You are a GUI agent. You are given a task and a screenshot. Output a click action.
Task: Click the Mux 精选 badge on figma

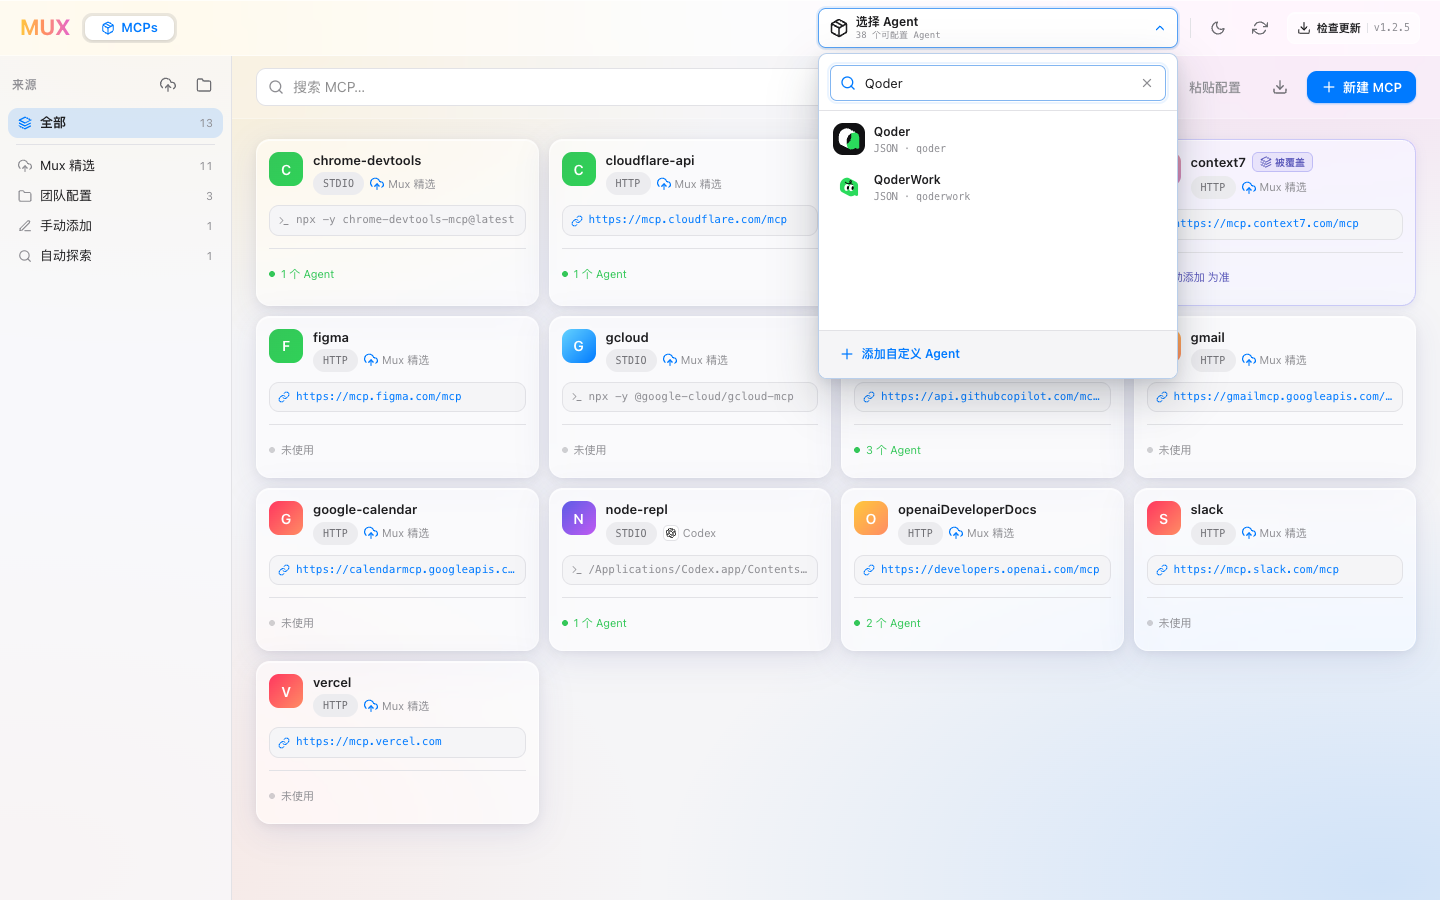(x=397, y=360)
